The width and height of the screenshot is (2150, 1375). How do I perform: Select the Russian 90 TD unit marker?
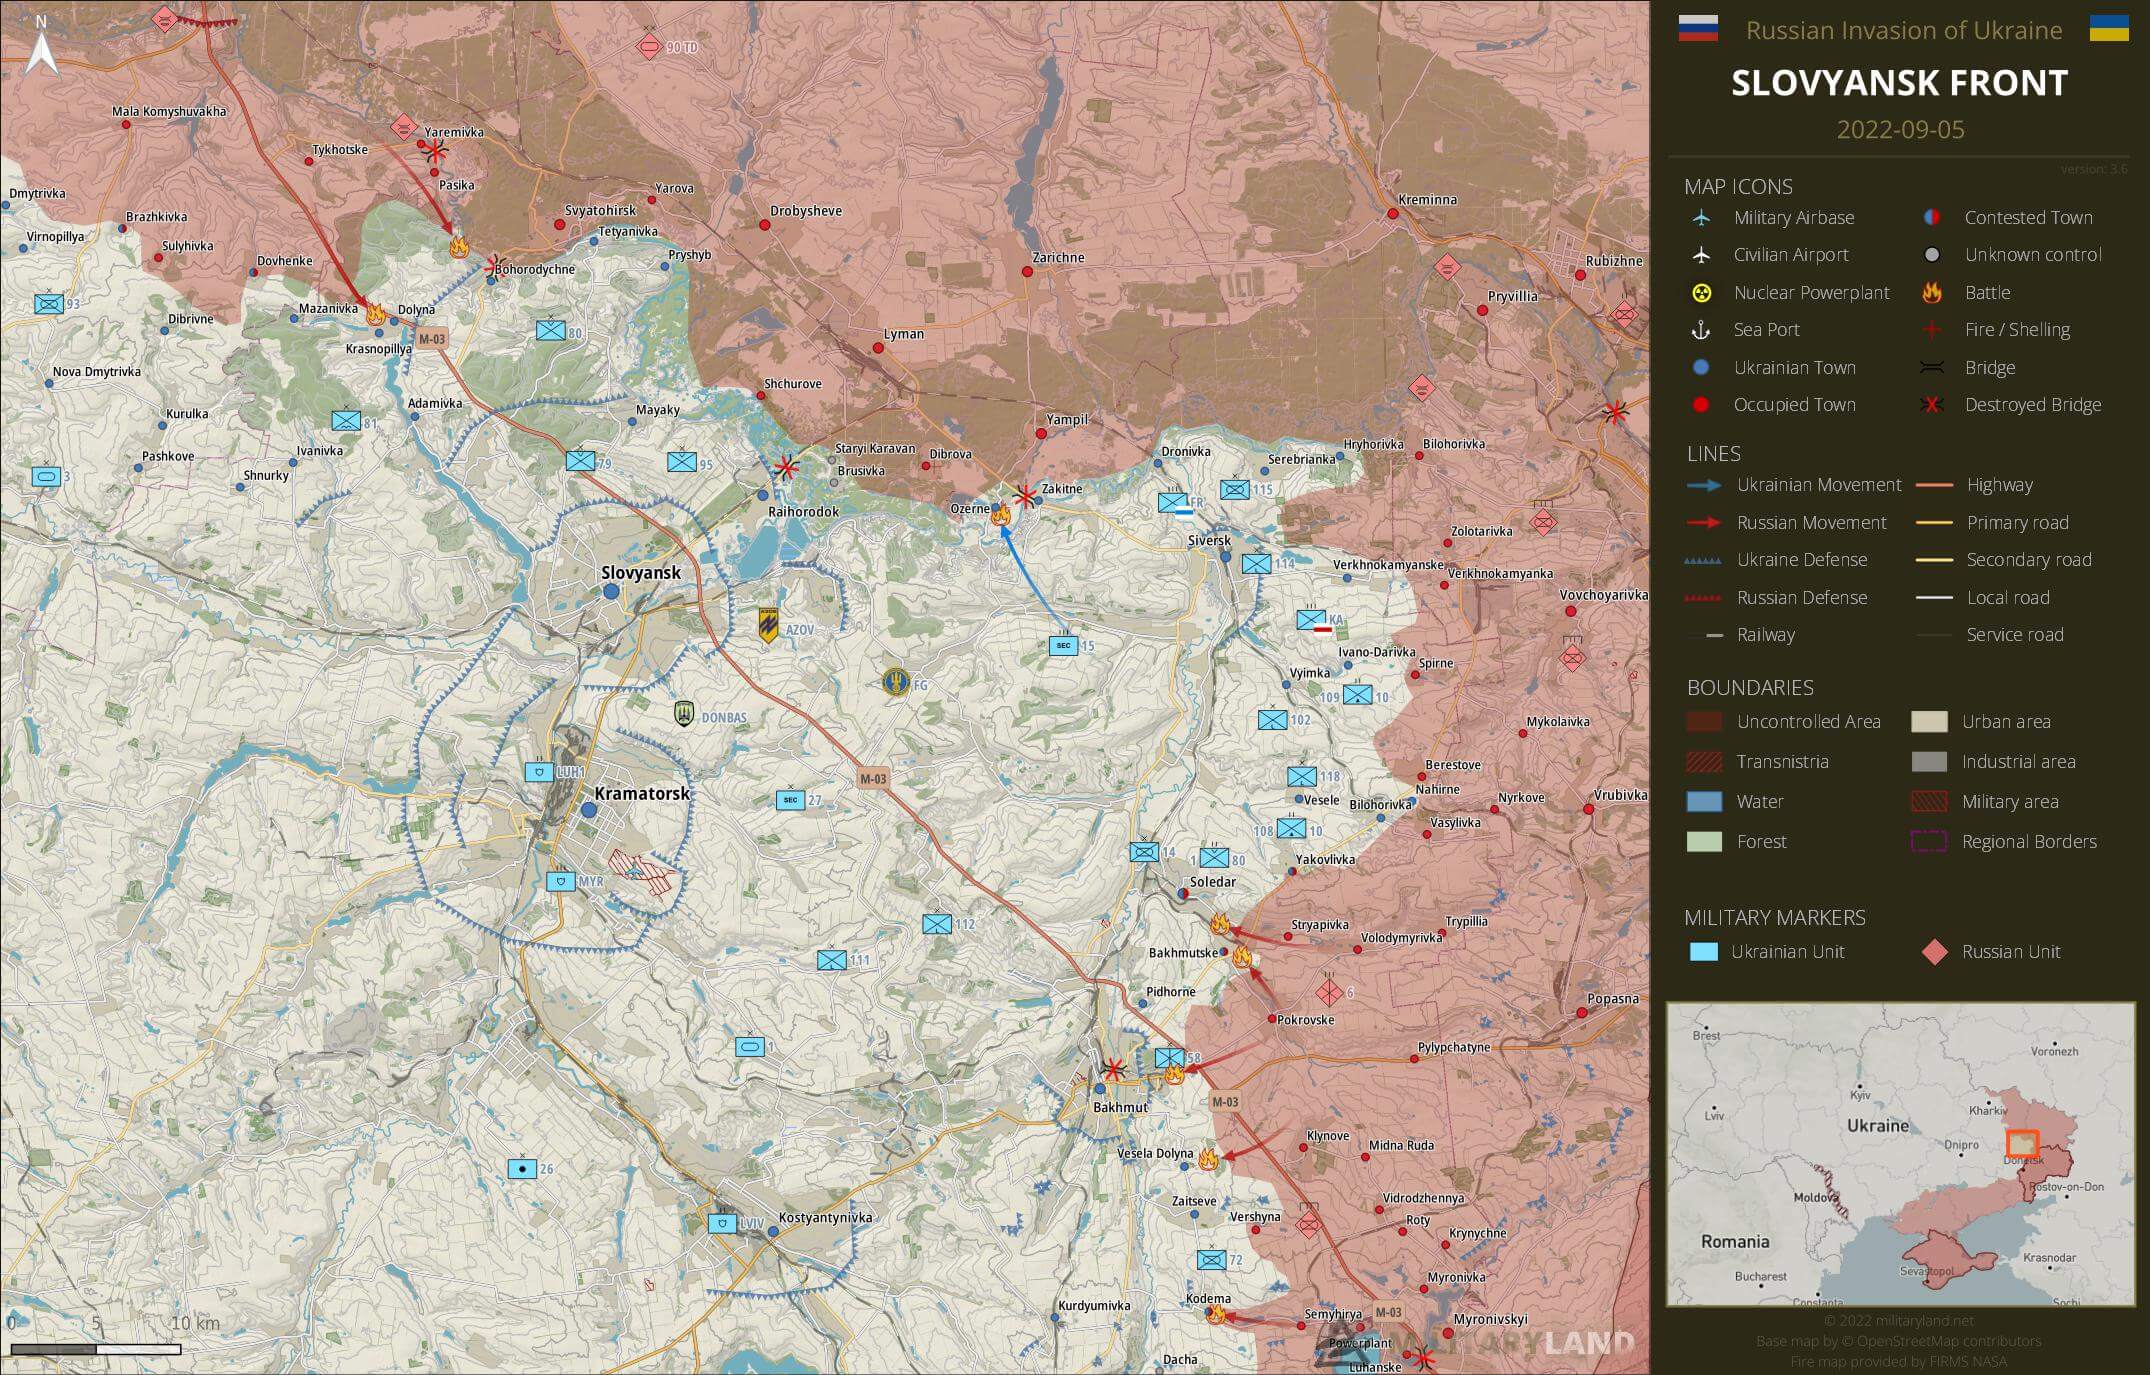point(649,46)
